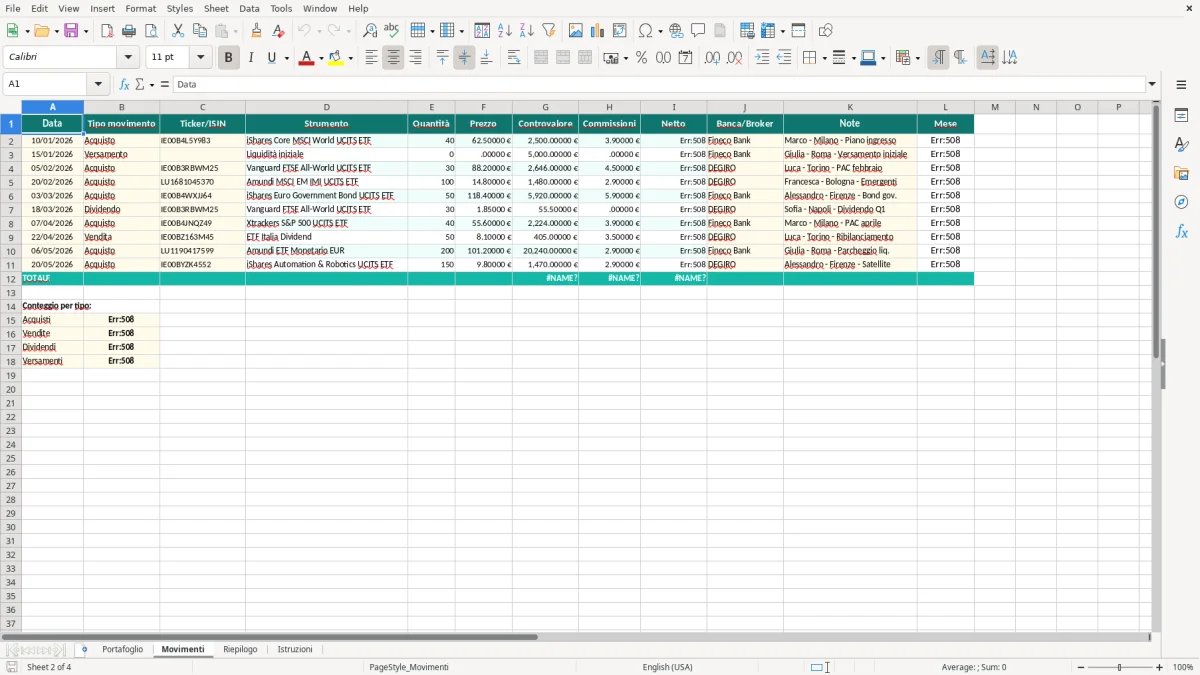Toggle the AutoFilter funnel icon
This screenshot has height=675, width=1200.
pyautogui.click(x=548, y=31)
